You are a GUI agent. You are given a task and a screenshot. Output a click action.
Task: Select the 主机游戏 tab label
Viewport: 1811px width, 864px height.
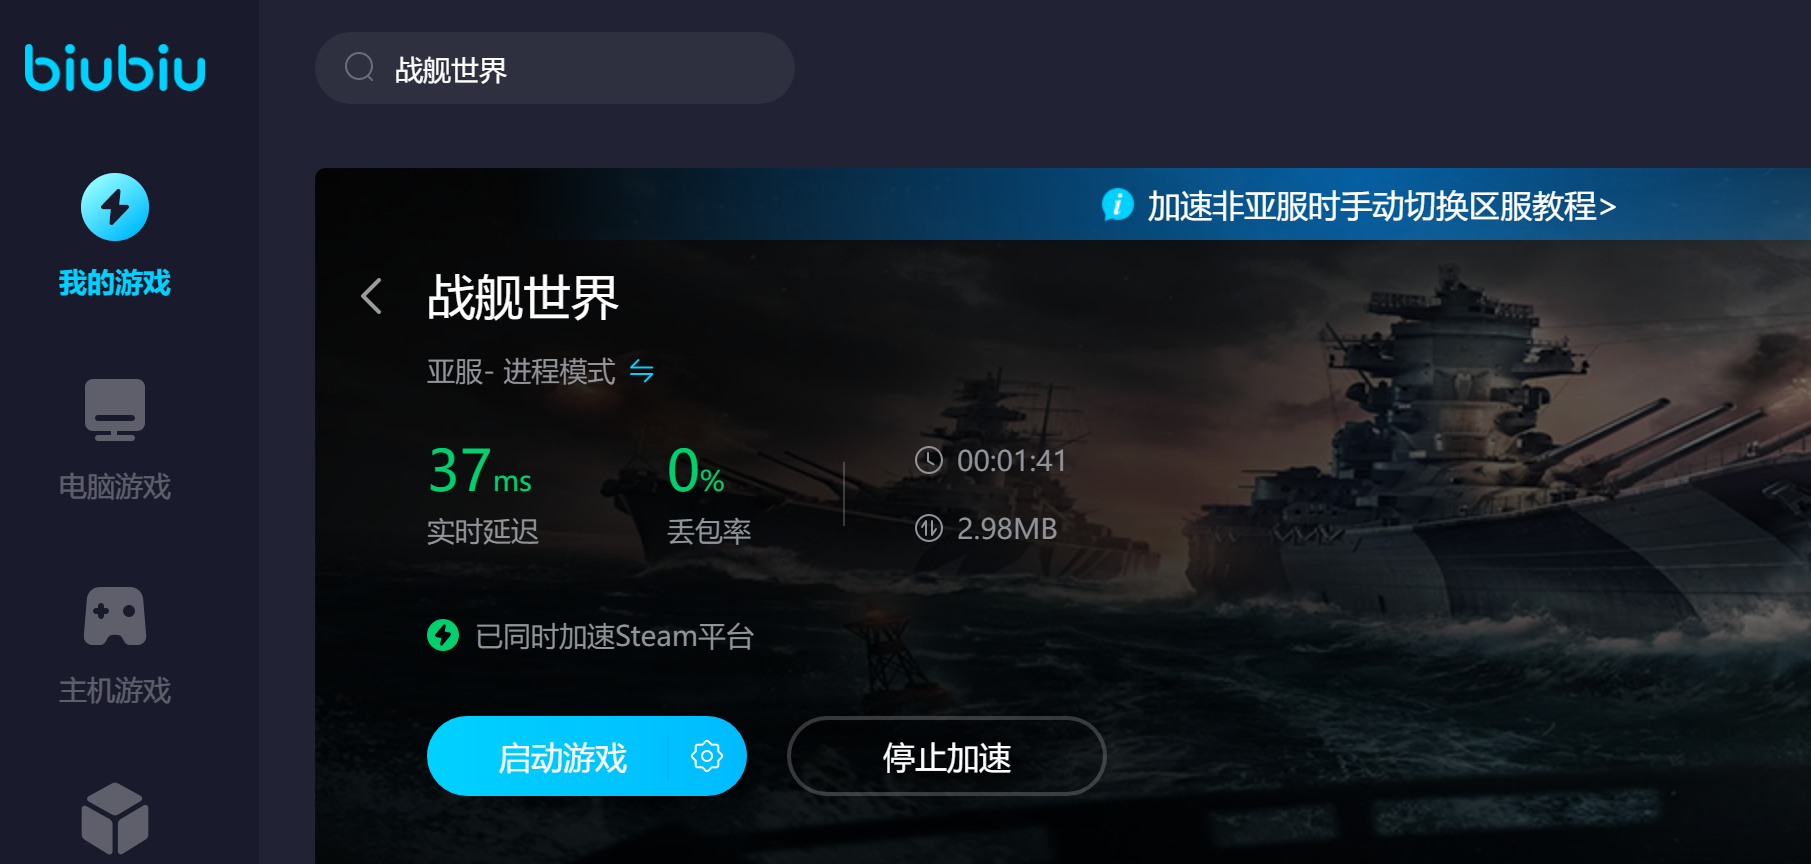(x=115, y=691)
